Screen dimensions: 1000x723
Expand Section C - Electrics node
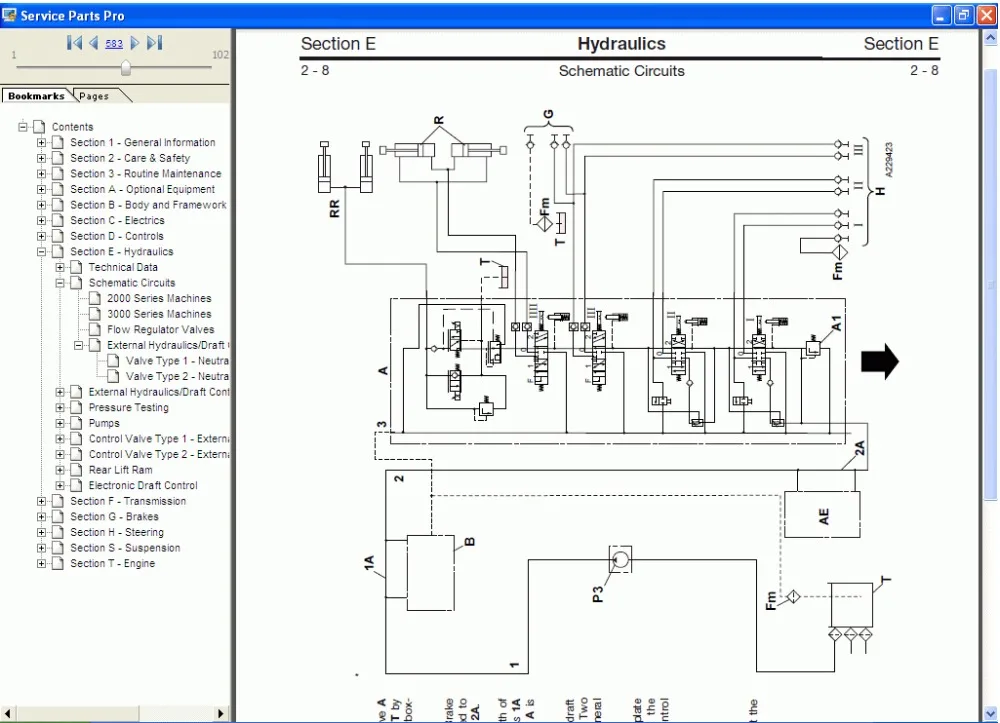tap(41, 221)
